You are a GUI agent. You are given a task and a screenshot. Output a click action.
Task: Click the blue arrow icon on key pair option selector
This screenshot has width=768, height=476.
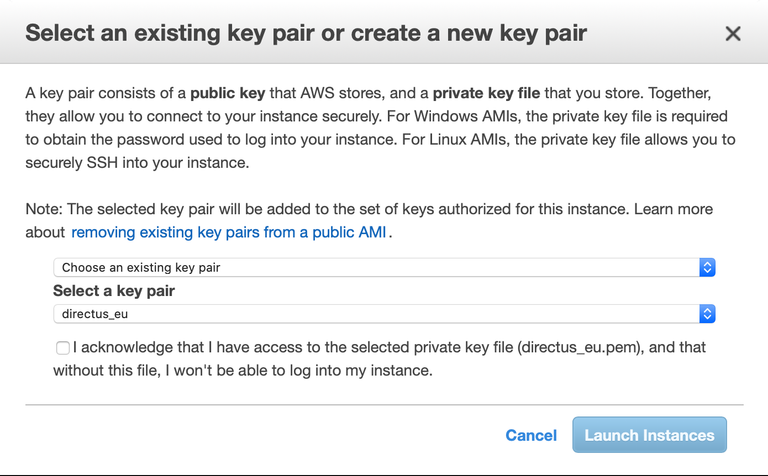707,268
